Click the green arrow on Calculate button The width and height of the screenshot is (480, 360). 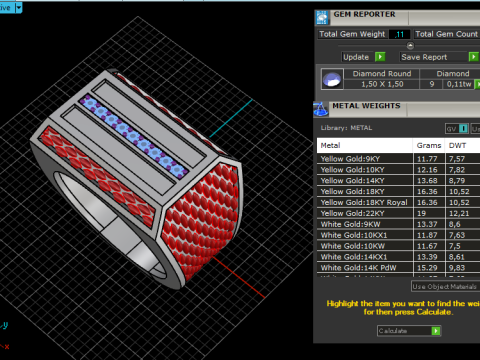click(x=436, y=331)
